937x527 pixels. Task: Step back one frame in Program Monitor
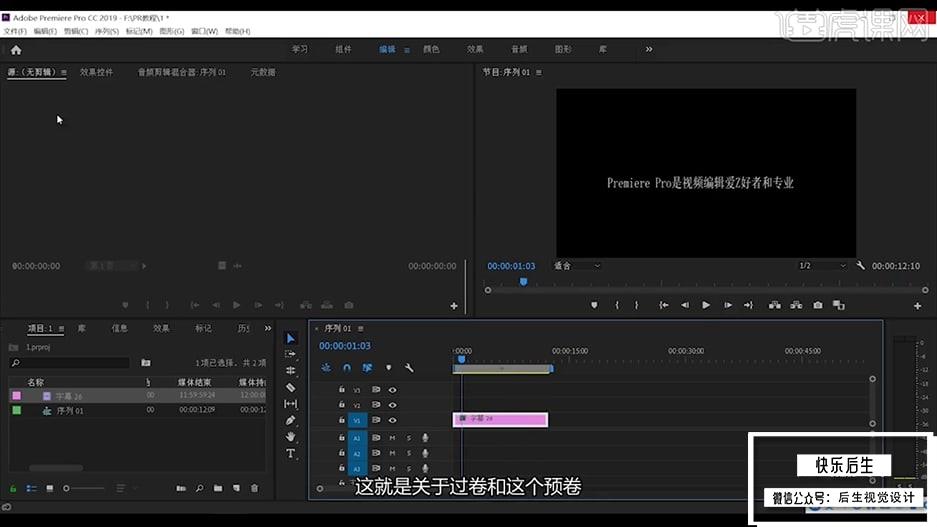pos(685,305)
